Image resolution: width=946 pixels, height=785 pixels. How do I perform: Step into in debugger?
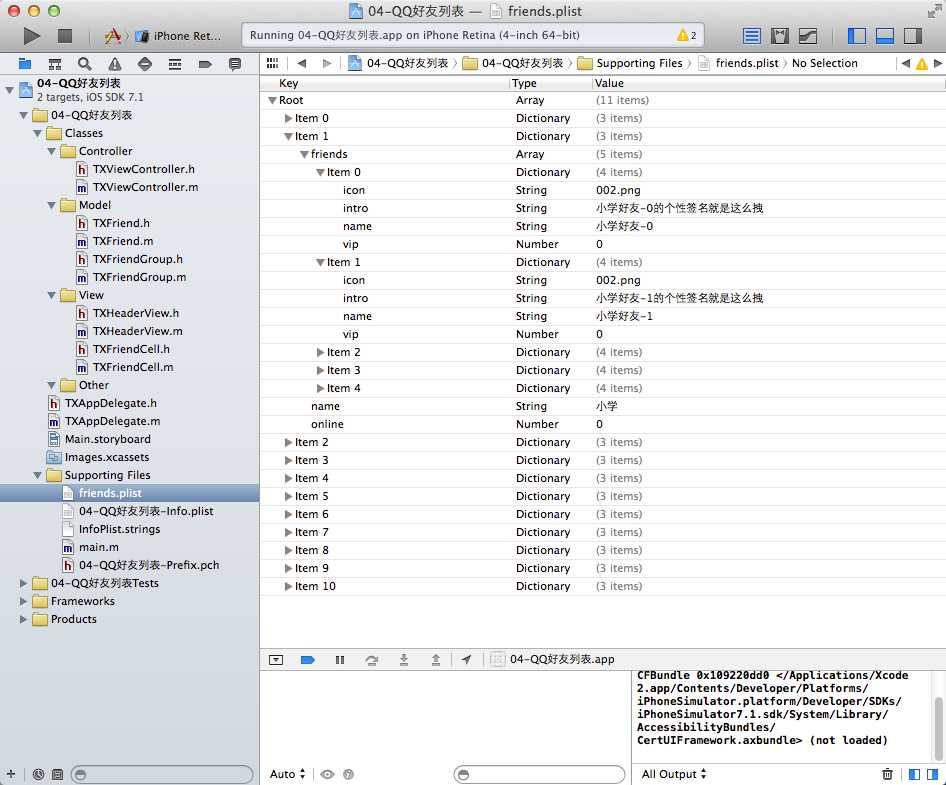click(404, 659)
